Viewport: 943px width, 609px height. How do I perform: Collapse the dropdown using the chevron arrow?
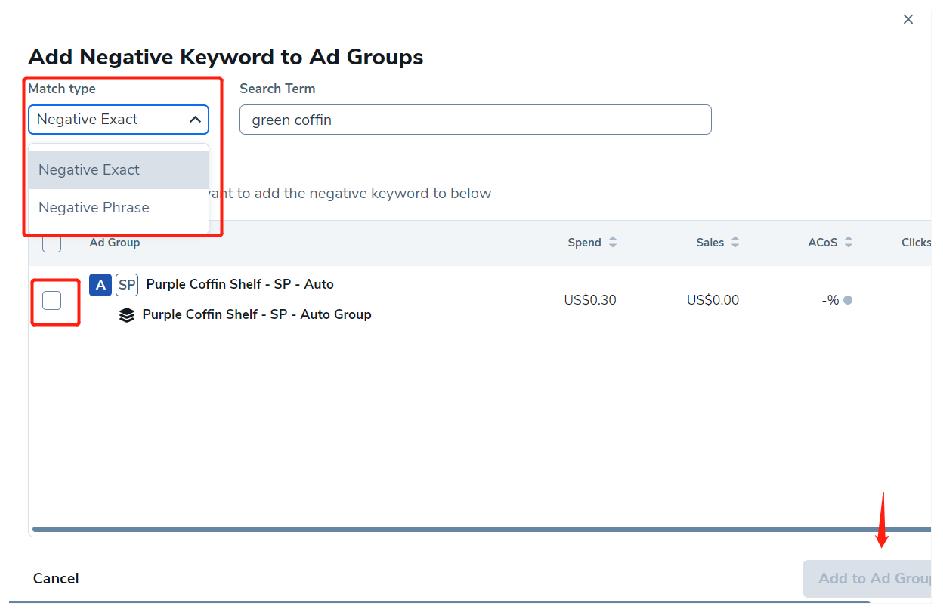pyautogui.click(x=195, y=120)
